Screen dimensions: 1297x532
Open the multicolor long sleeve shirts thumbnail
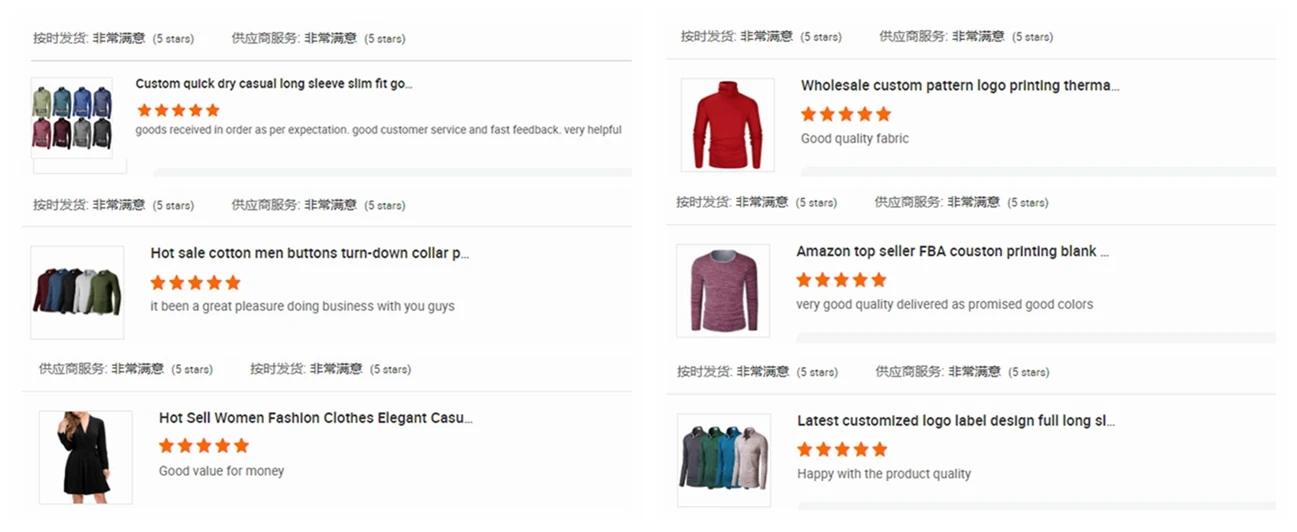tap(72, 117)
